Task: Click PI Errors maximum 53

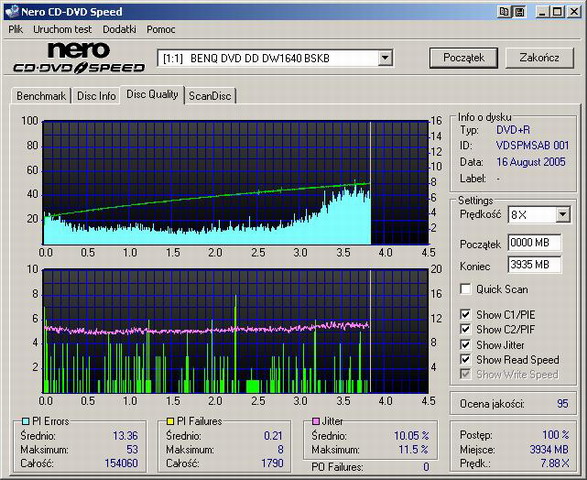Action: pos(132,449)
